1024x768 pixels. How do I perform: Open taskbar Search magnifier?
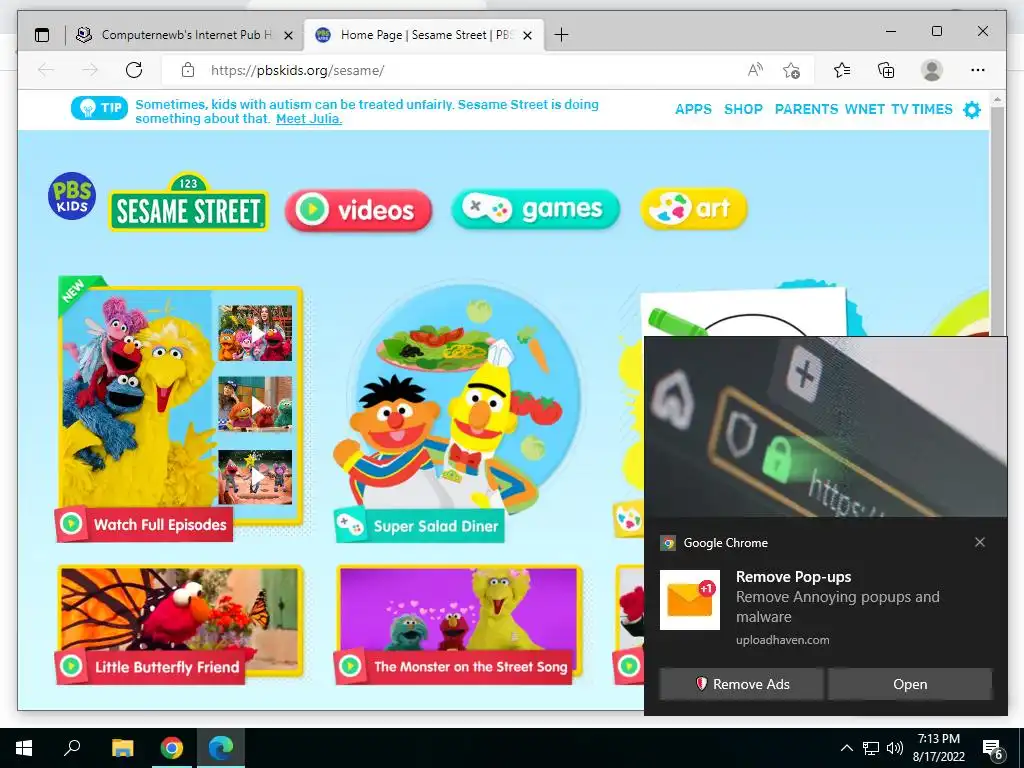click(x=72, y=748)
